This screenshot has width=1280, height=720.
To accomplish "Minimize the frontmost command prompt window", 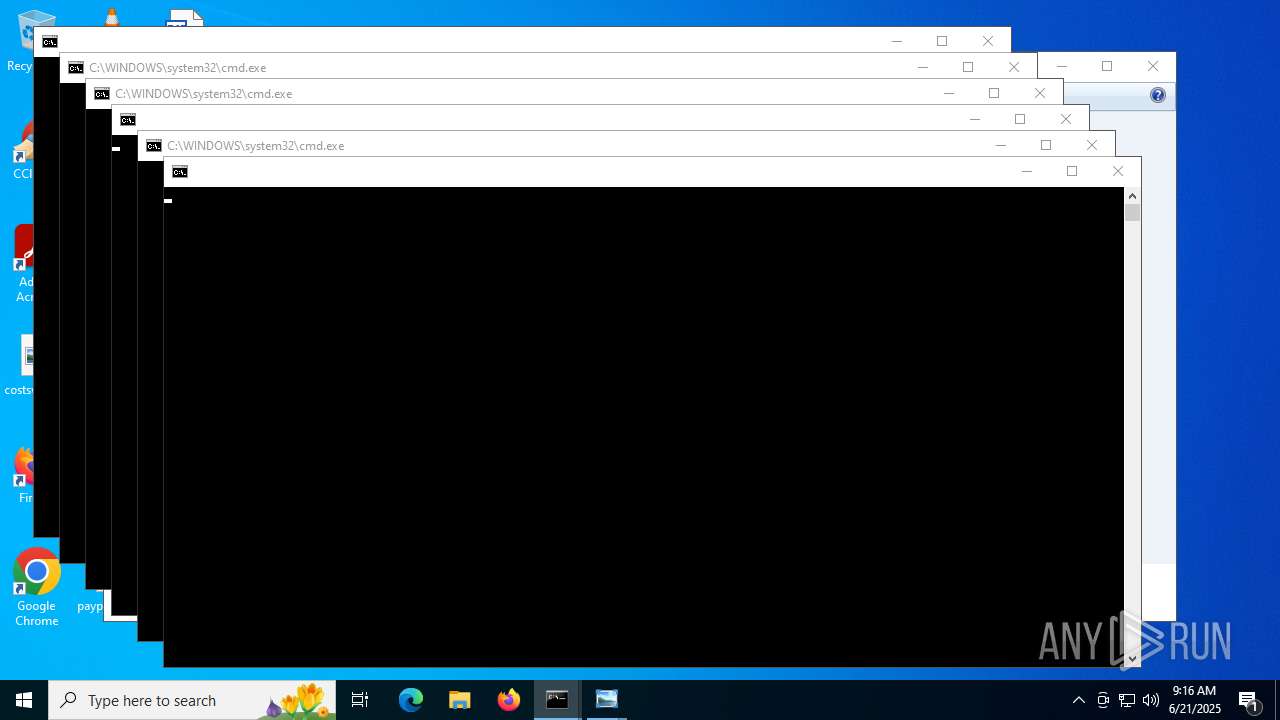I will (1026, 172).
